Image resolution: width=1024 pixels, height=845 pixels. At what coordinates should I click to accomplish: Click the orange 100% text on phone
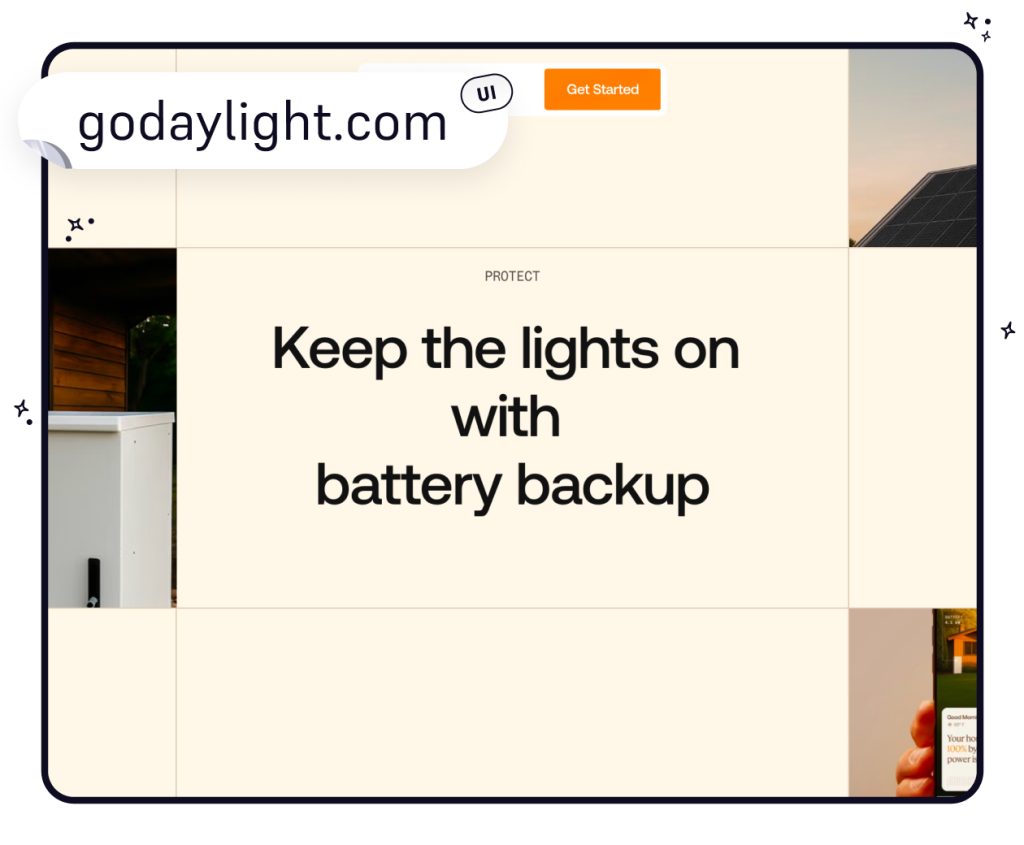pos(956,748)
